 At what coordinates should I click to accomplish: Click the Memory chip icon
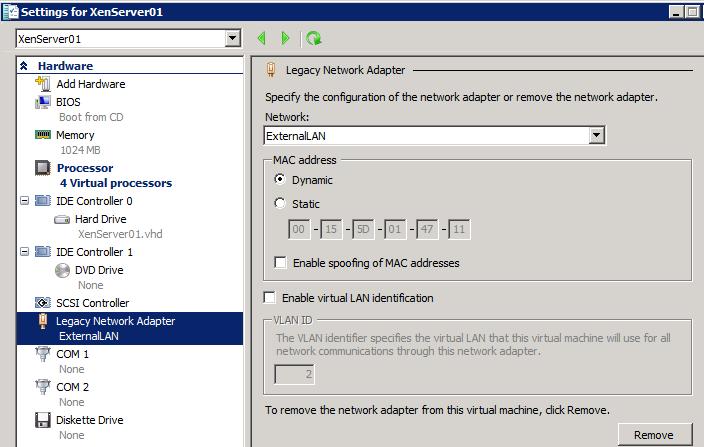(x=43, y=135)
